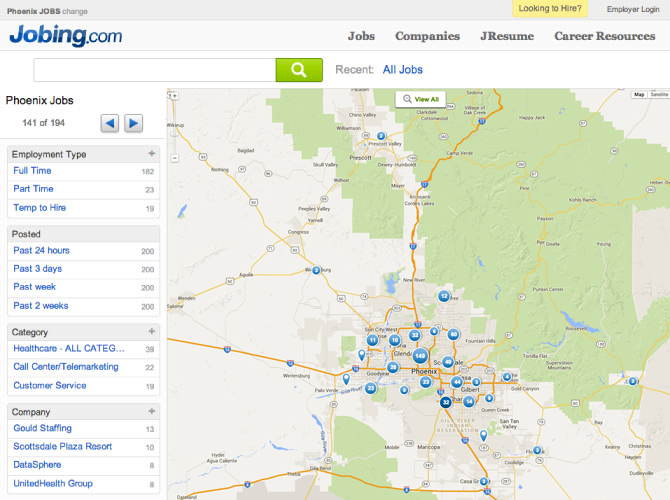Screen dimensions: 670x500
Task: Select the dark blue 32 jobs marker
Action: [446, 402]
